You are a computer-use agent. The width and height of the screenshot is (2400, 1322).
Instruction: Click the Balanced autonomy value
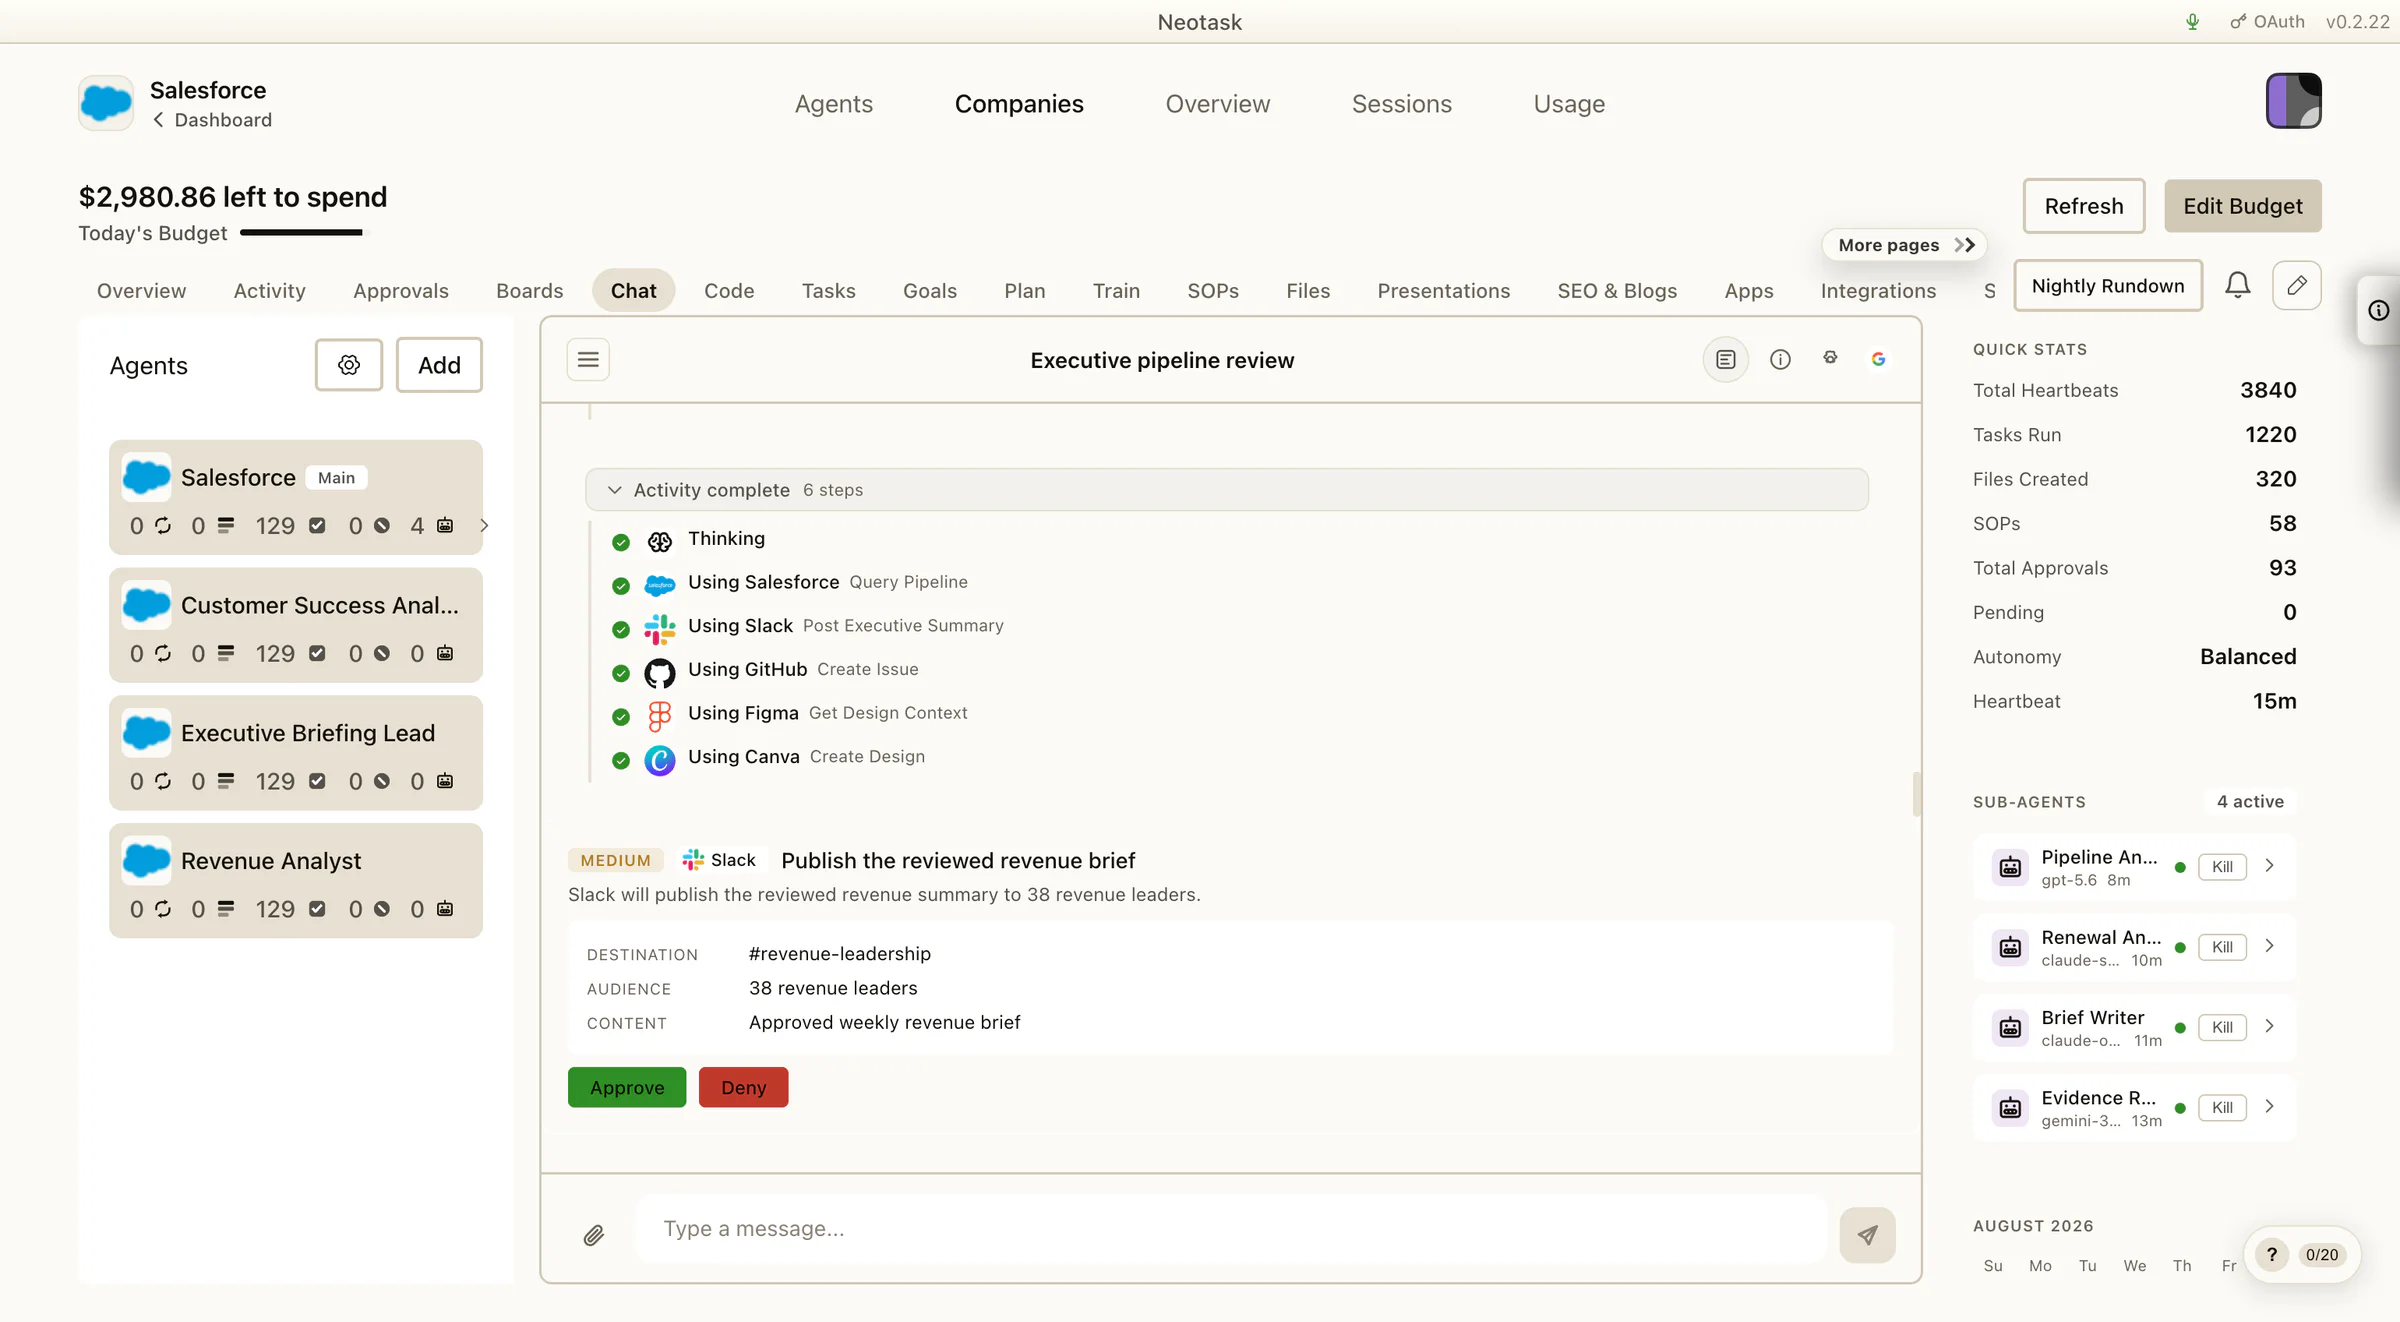click(2247, 657)
